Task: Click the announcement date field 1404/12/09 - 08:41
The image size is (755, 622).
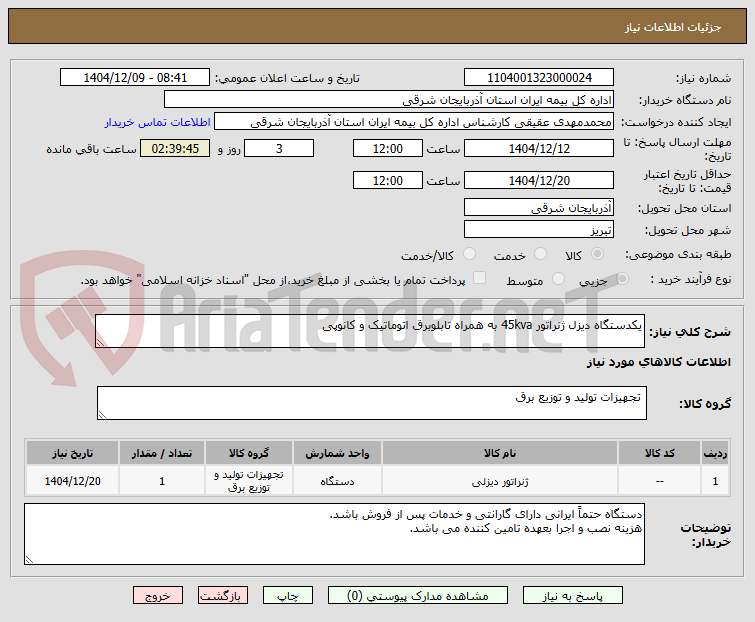Action: tap(135, 78)
